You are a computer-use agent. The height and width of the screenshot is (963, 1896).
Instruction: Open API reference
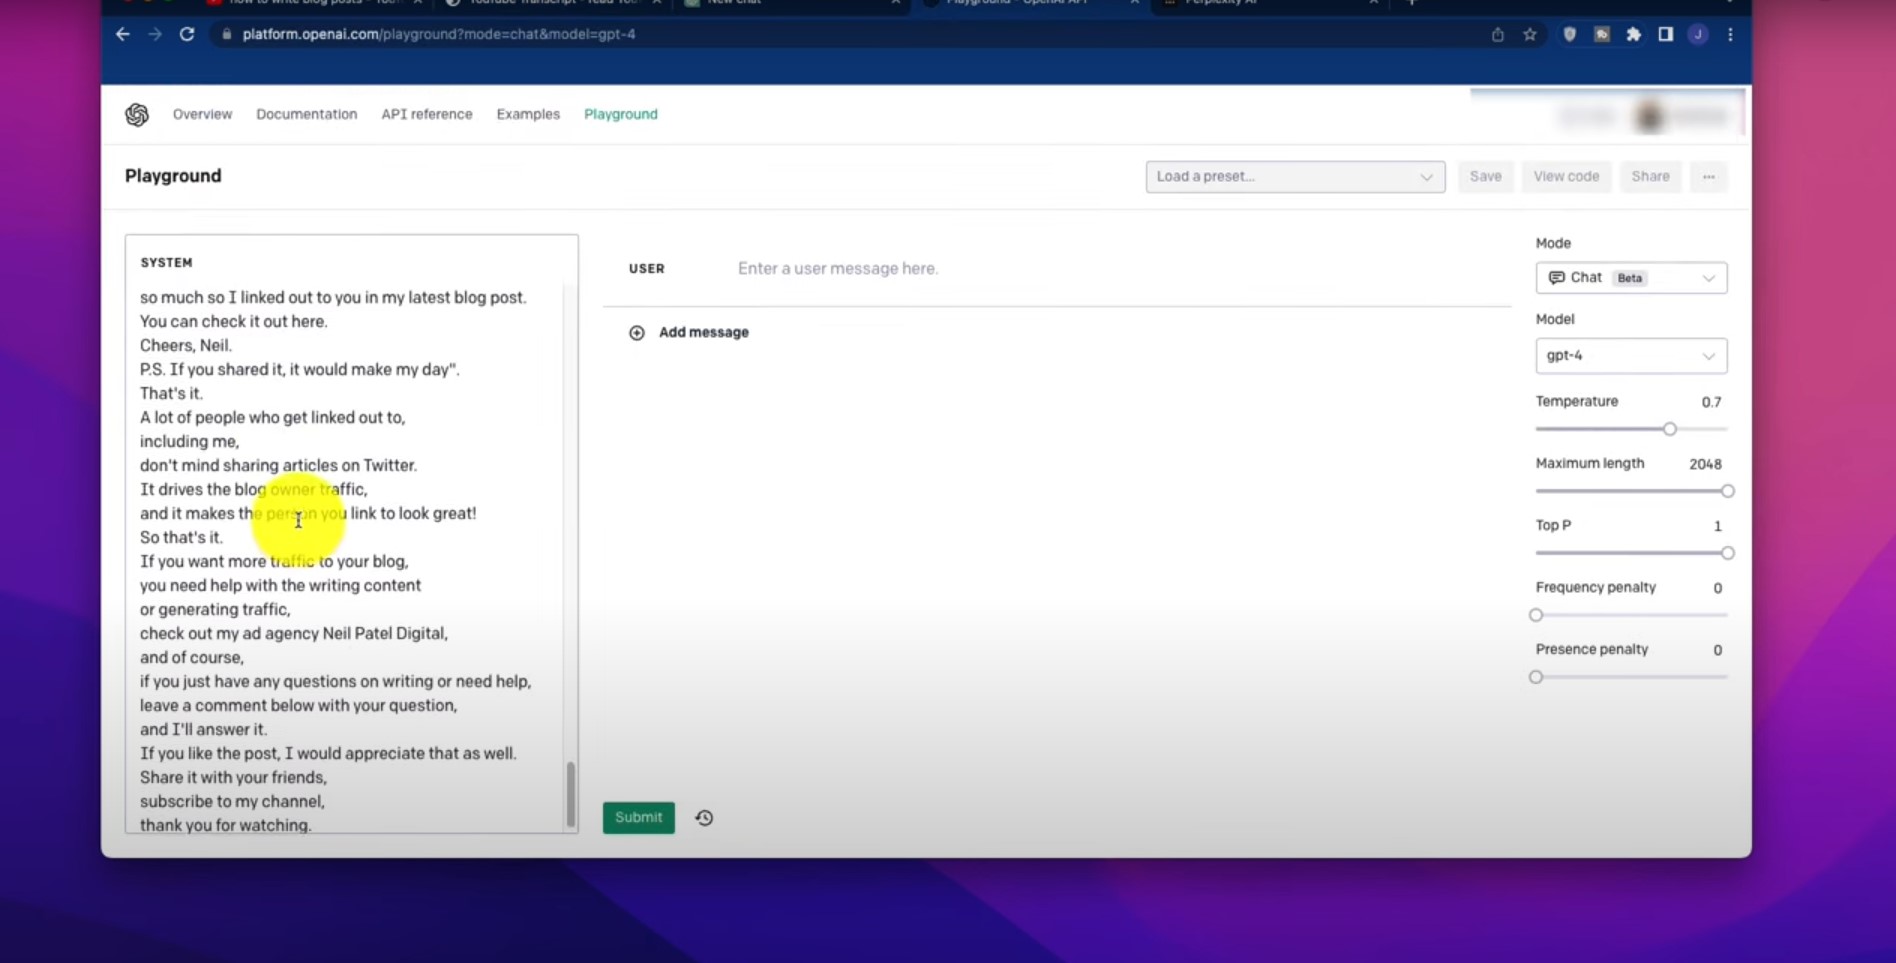[426, 114]
